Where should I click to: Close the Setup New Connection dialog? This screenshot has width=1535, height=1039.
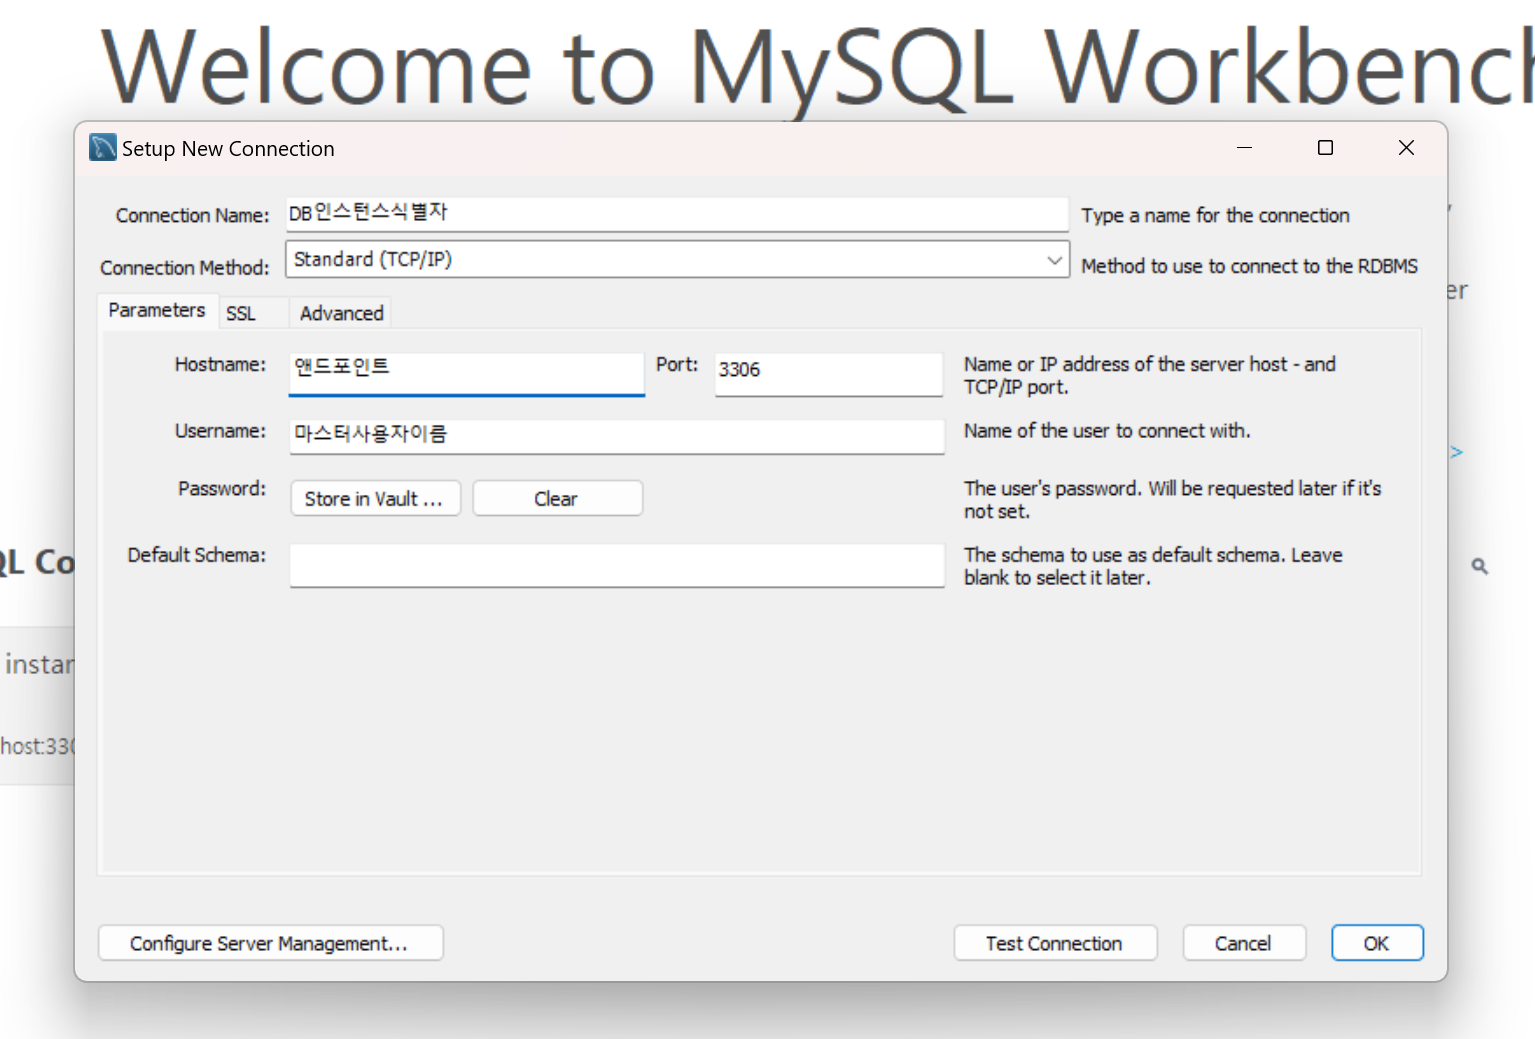tap(1406, 148)
